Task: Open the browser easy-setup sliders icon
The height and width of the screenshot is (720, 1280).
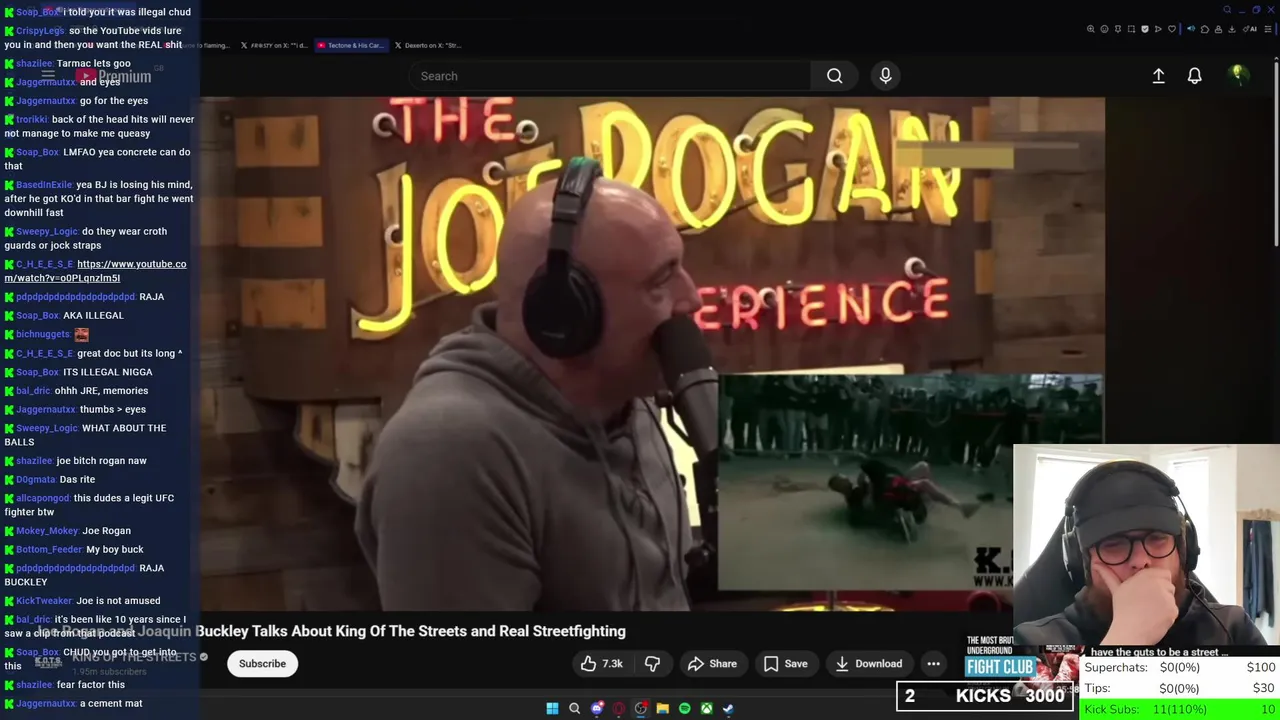Action: 1268,29
